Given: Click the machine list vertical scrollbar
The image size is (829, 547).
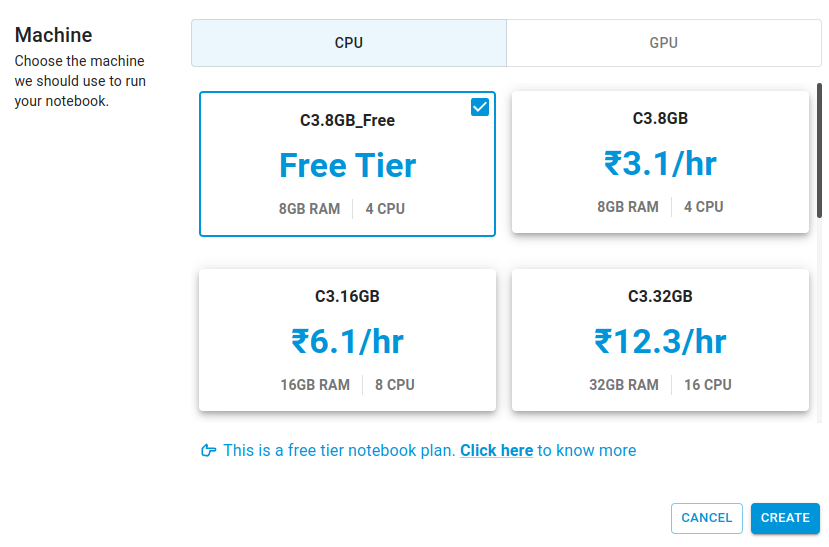Looking at the screenshot, I should point(819,151).
